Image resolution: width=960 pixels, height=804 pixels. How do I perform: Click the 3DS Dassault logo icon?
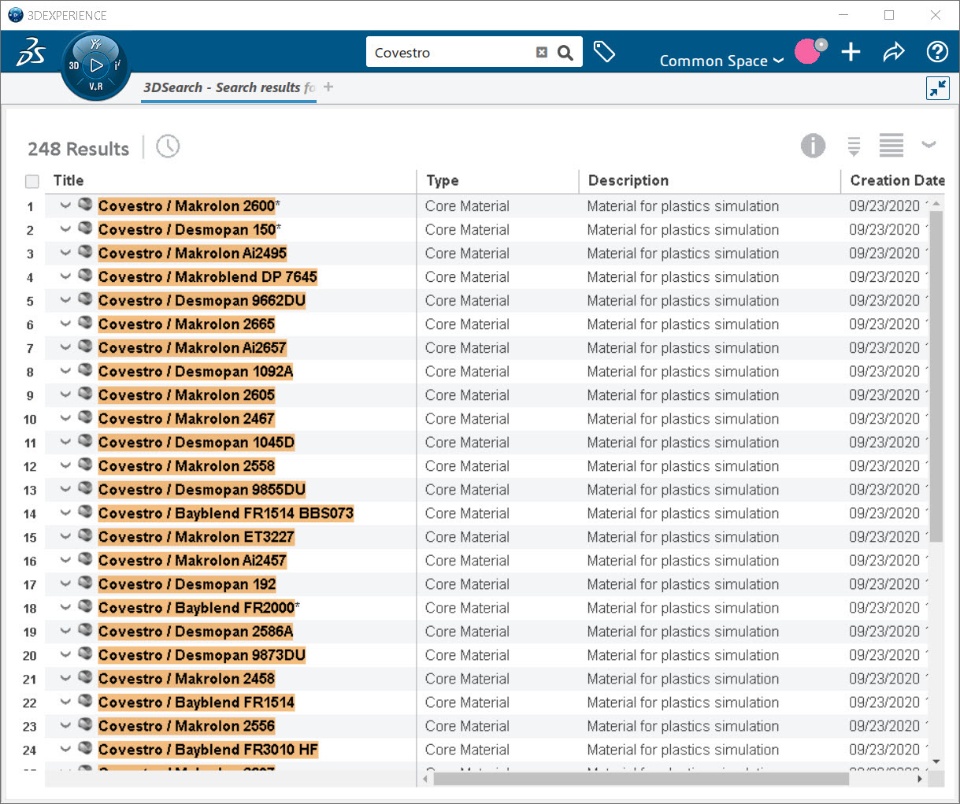(x=31, y=51)
